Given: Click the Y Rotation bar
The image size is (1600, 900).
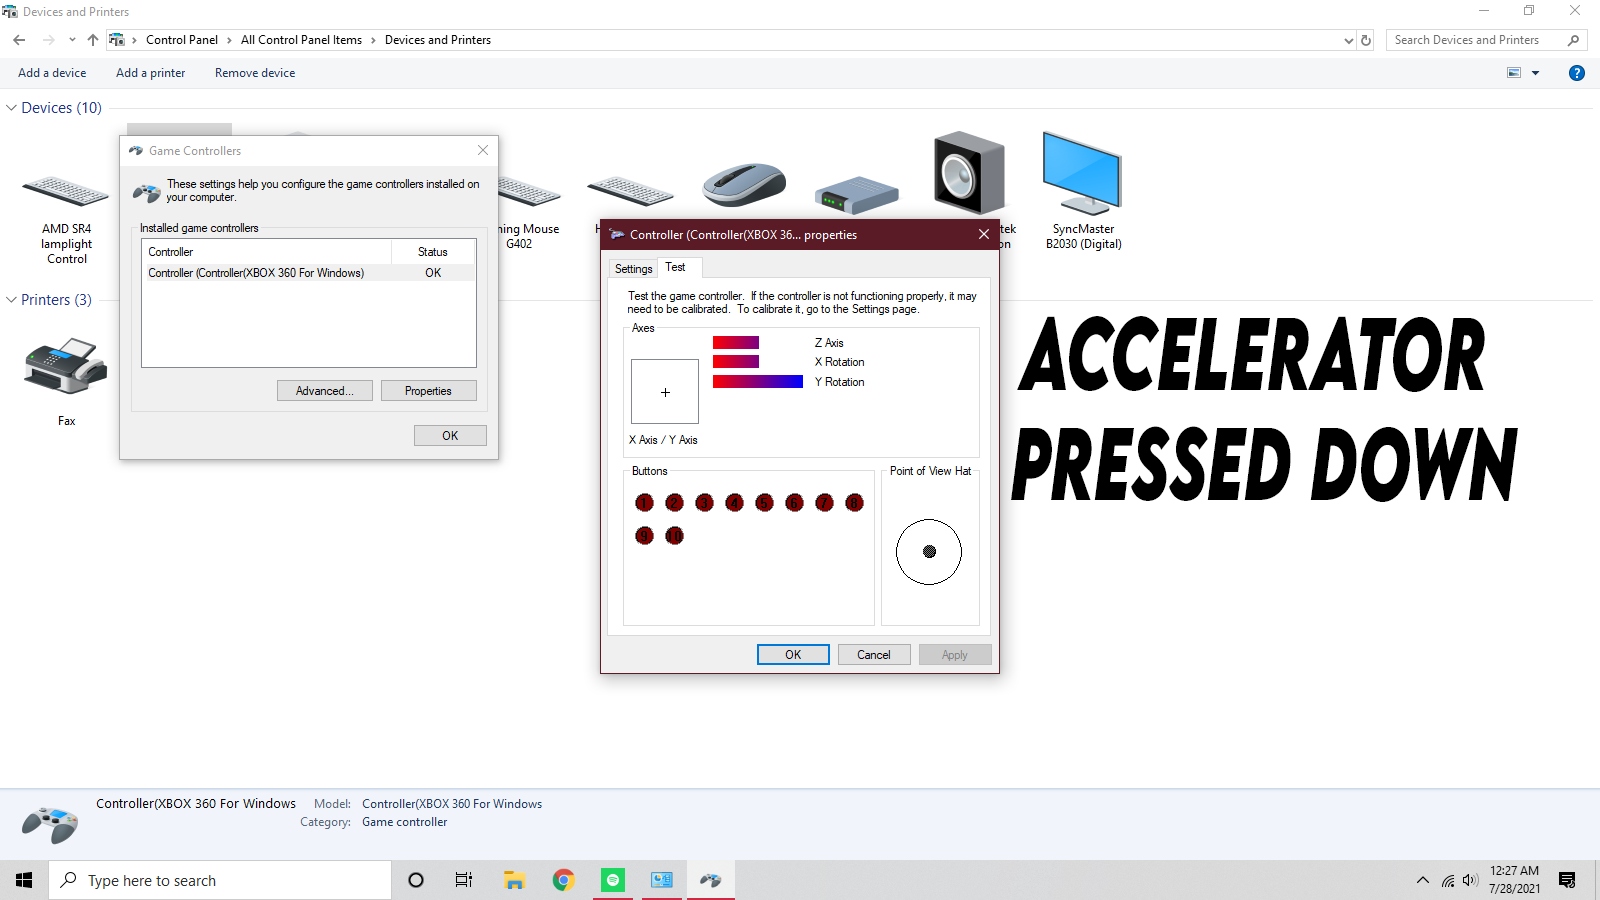Looking at the screenshot, I should coord(758,382).
